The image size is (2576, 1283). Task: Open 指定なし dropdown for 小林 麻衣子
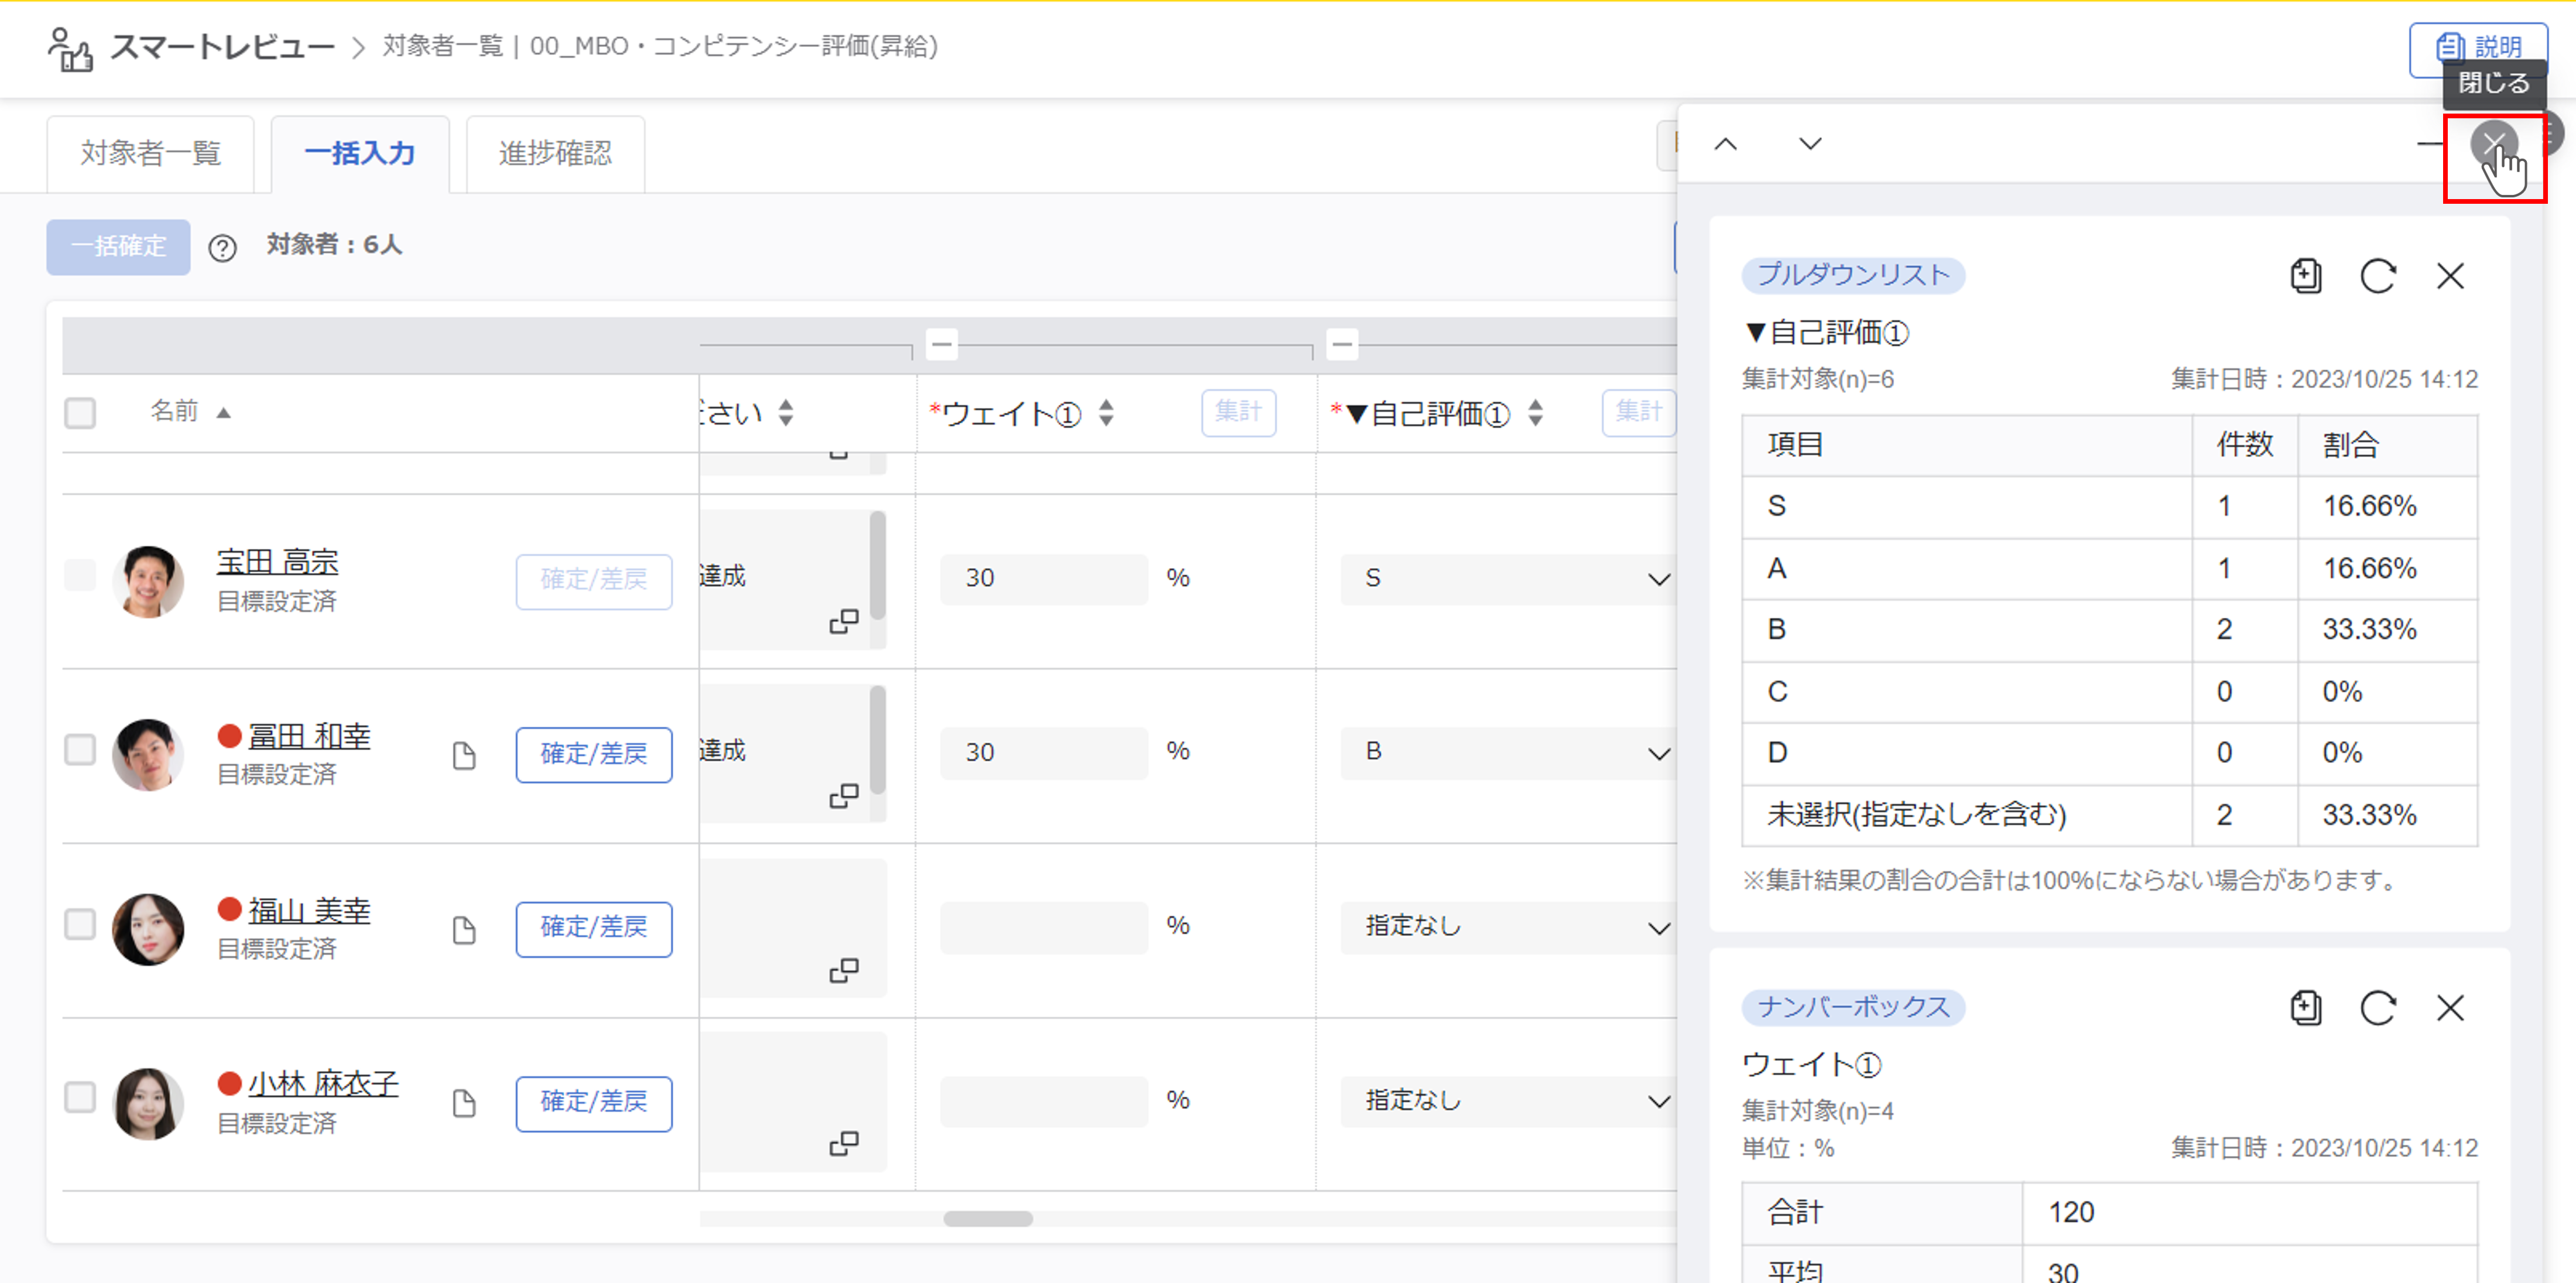point(1509,1101)
